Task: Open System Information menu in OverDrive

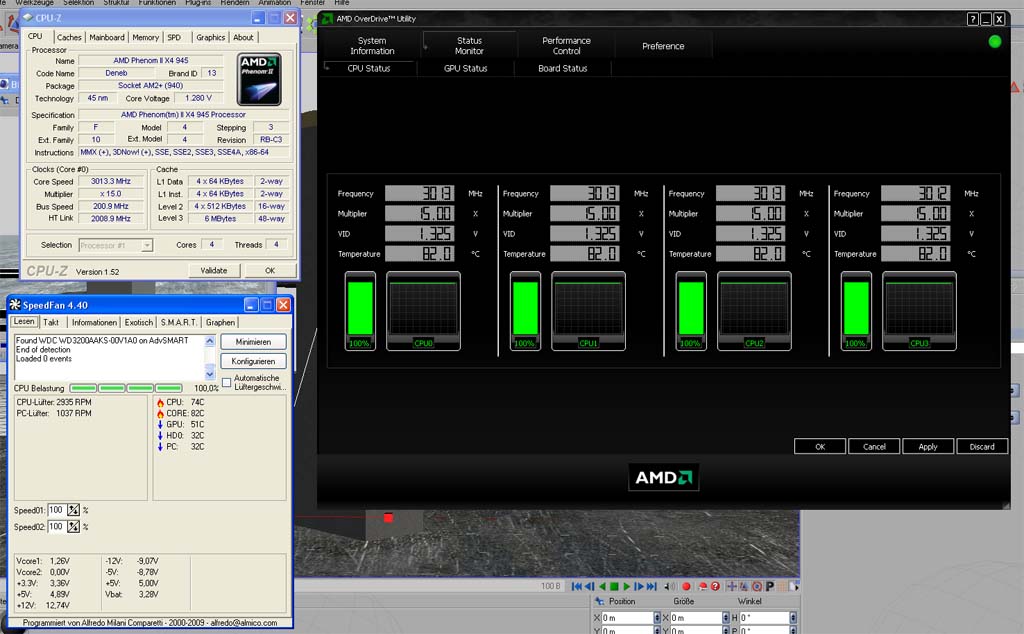Action: [372, 46]
